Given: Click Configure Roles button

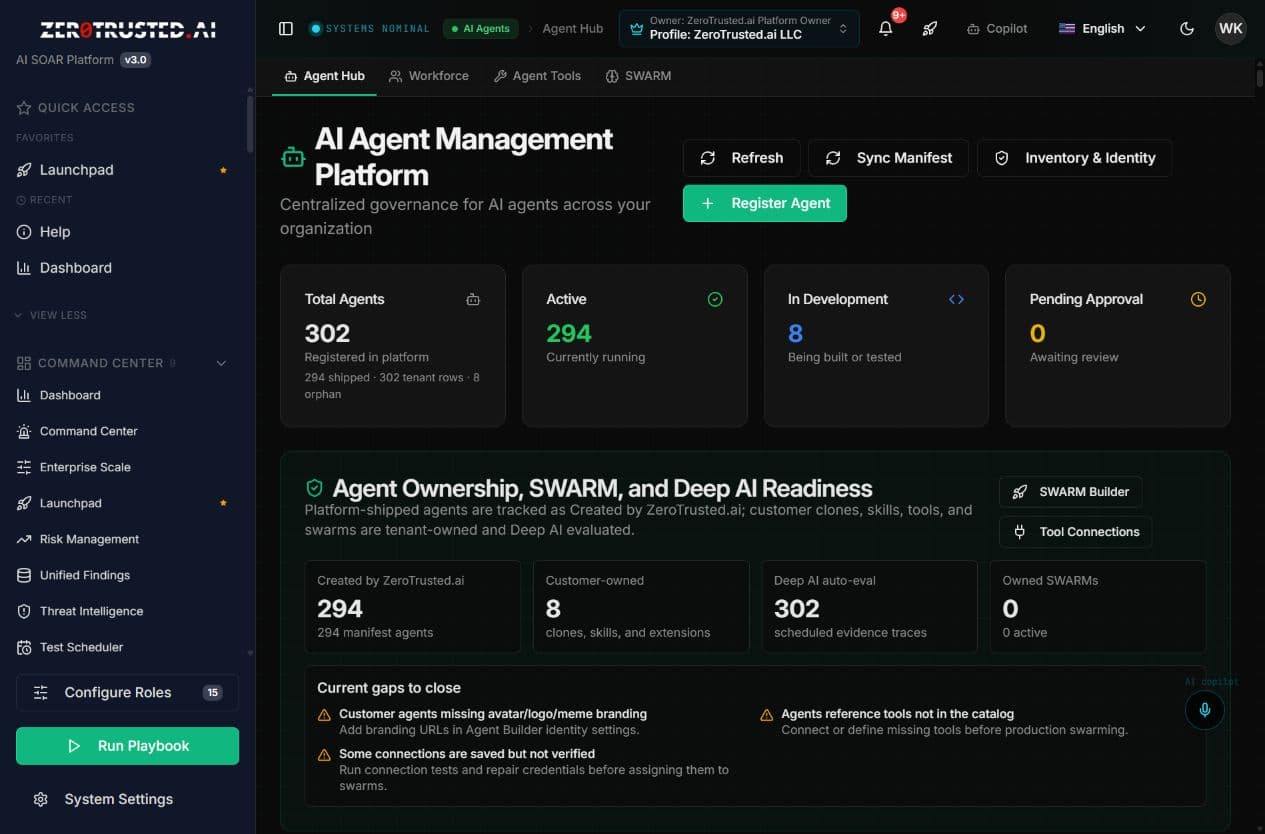Looking at the screenshot, I should click(x=127, y=692).
